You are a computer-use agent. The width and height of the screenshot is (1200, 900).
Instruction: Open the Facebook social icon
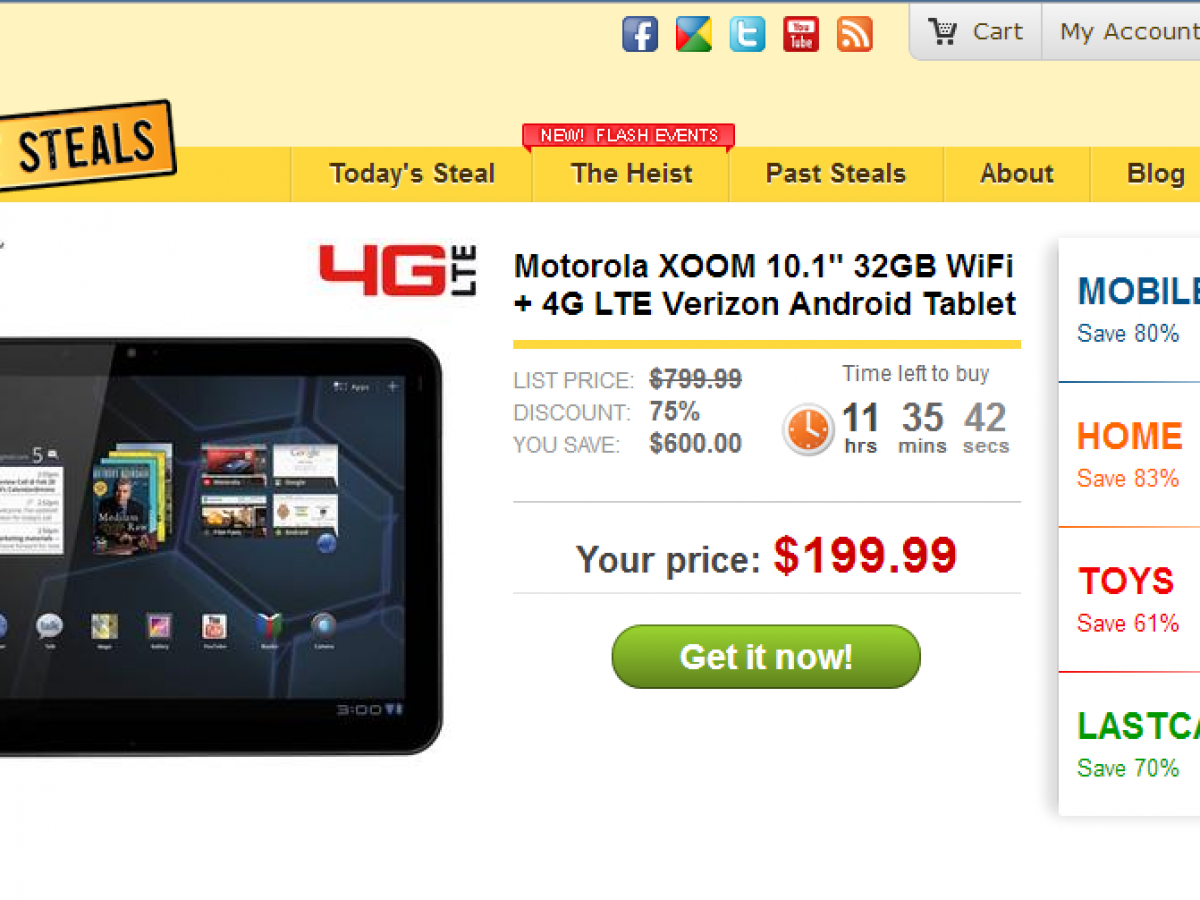[640, 34]
